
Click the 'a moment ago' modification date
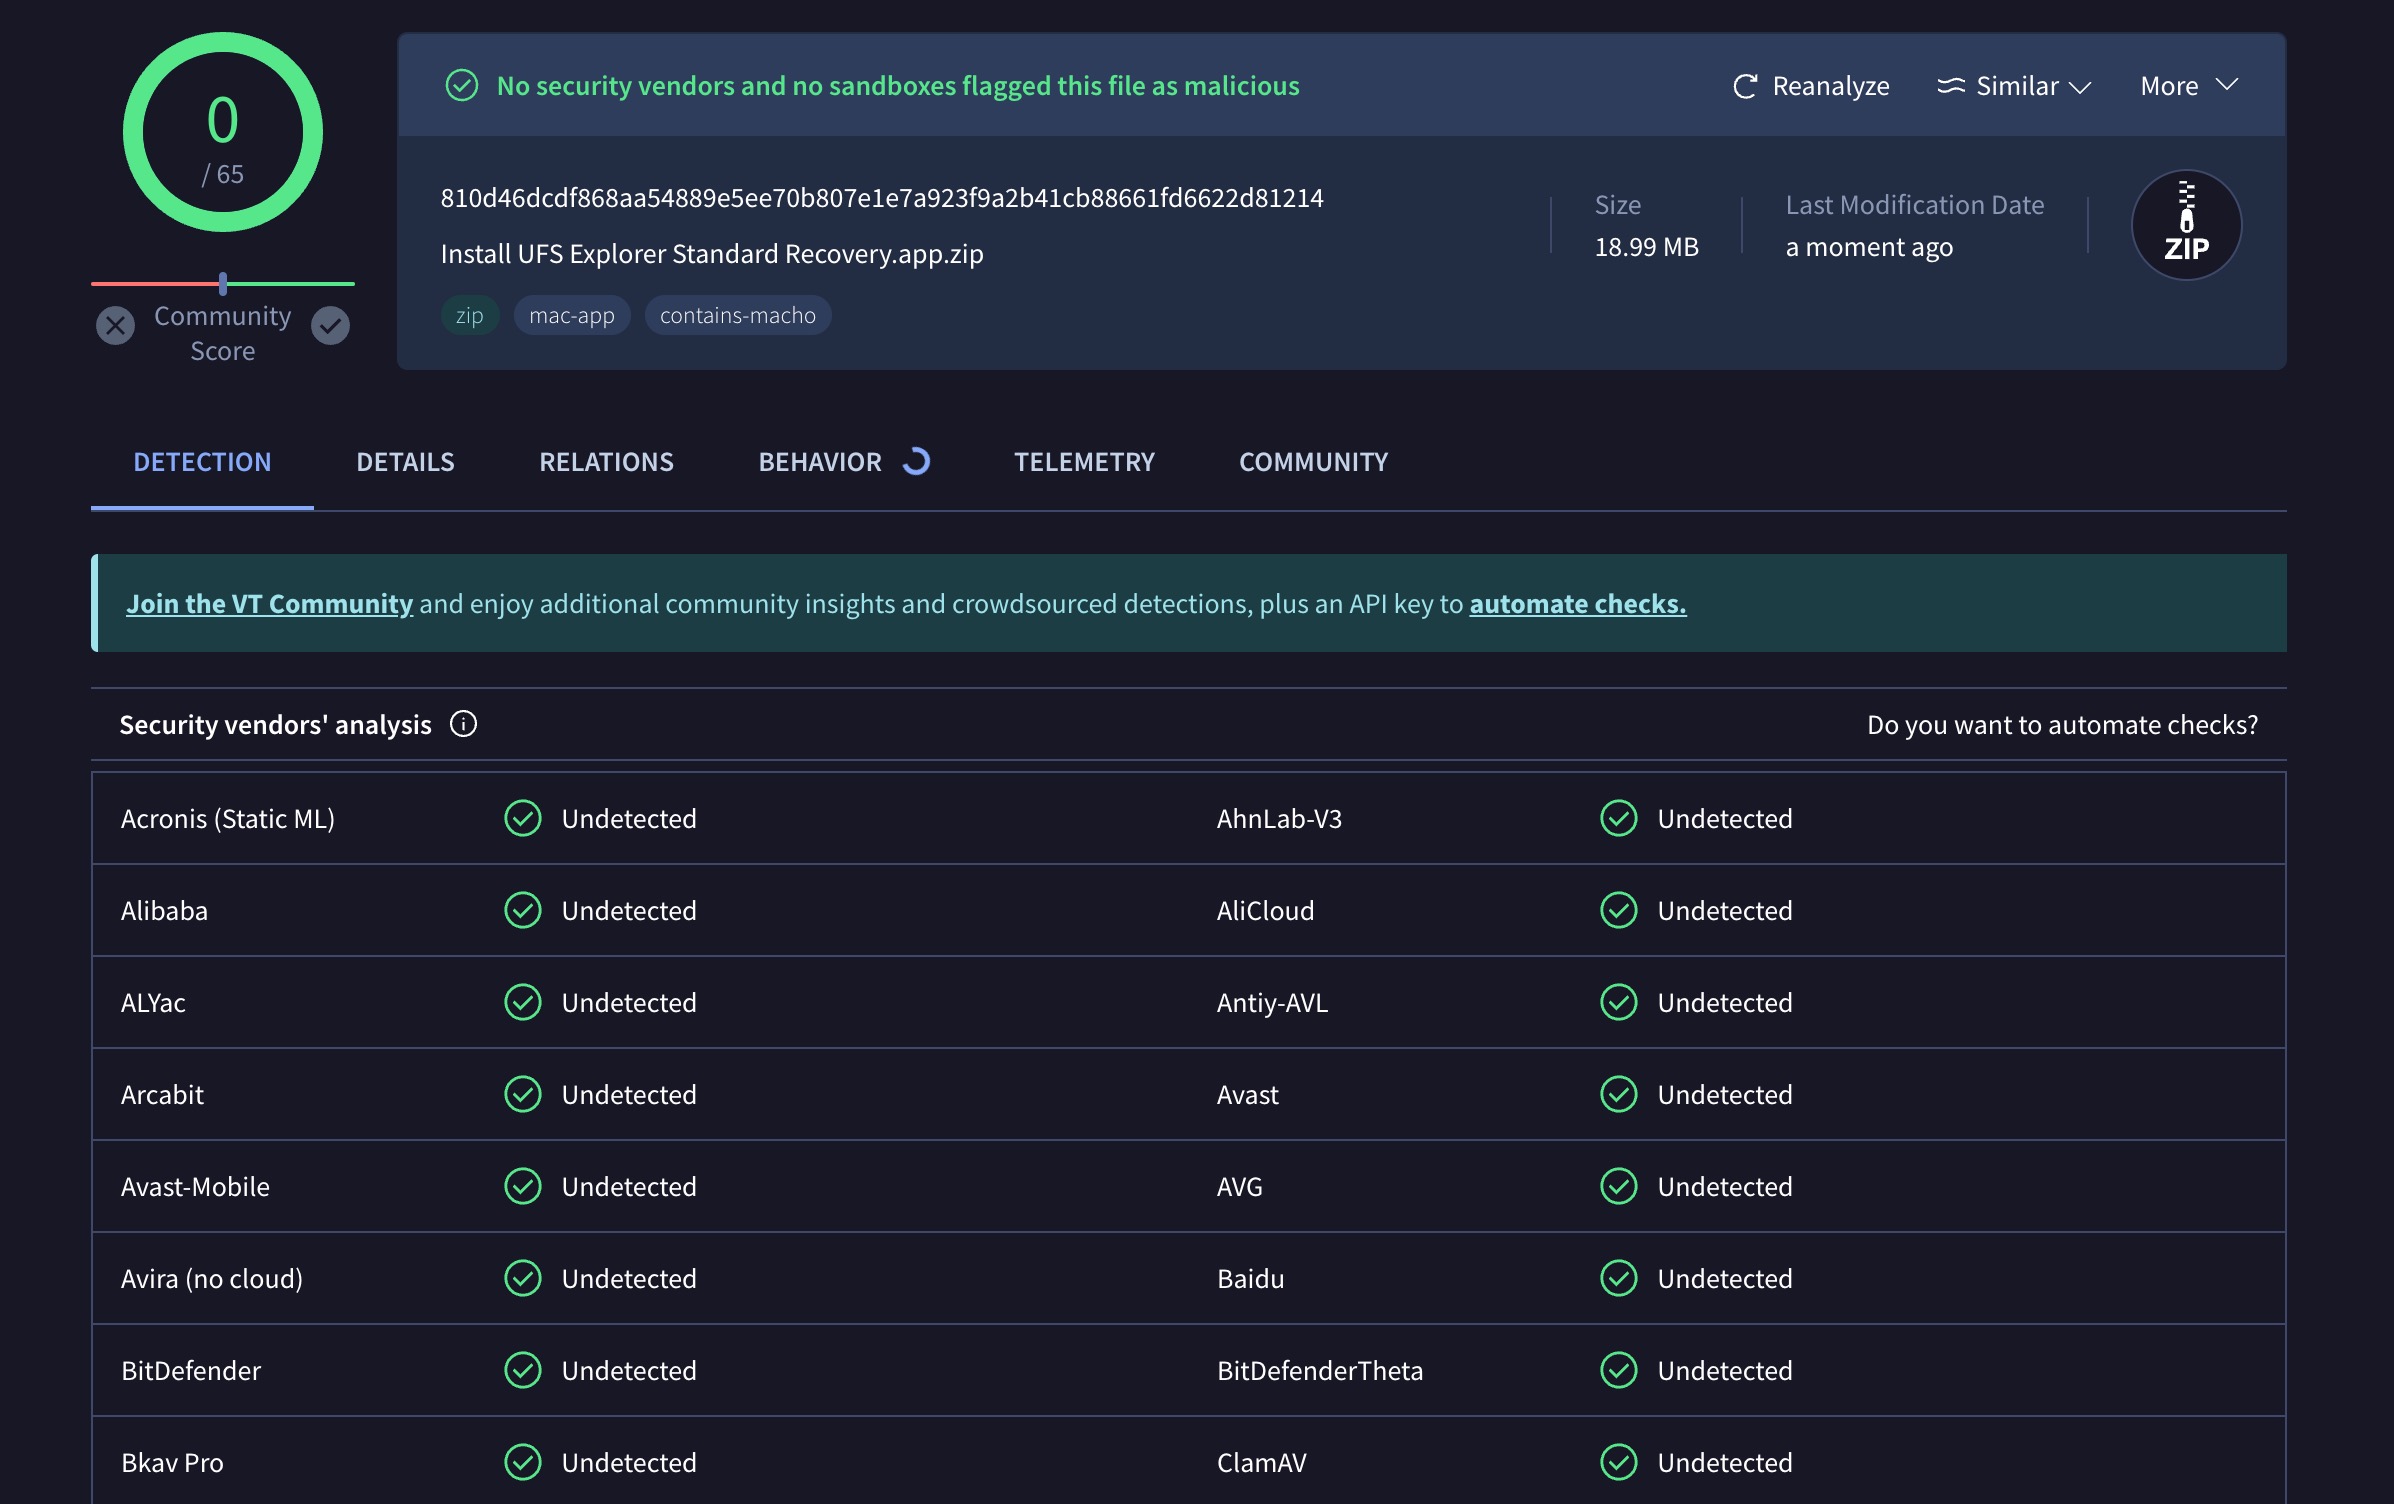point(1868,246)
